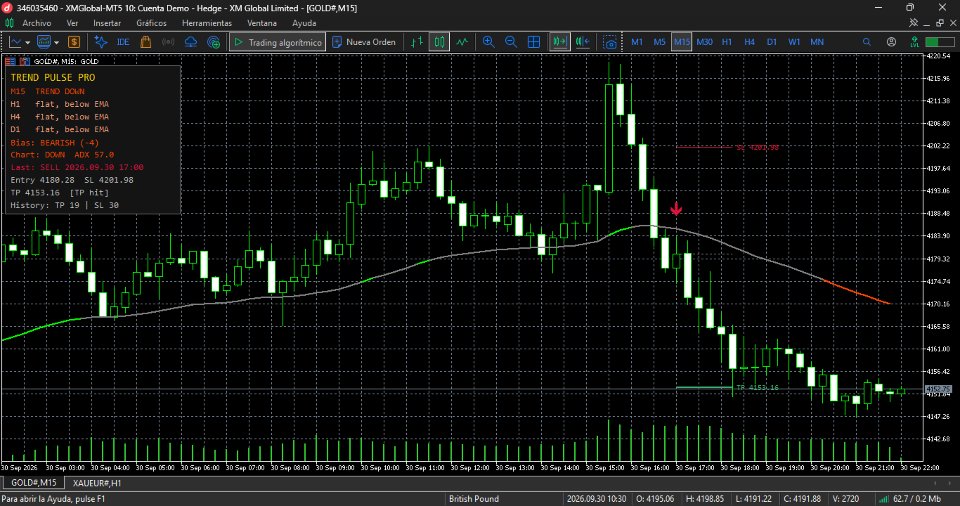Open the Market Watch dollar icon
The height and width of the screenshot is (506, 960).
coord(74,42)
